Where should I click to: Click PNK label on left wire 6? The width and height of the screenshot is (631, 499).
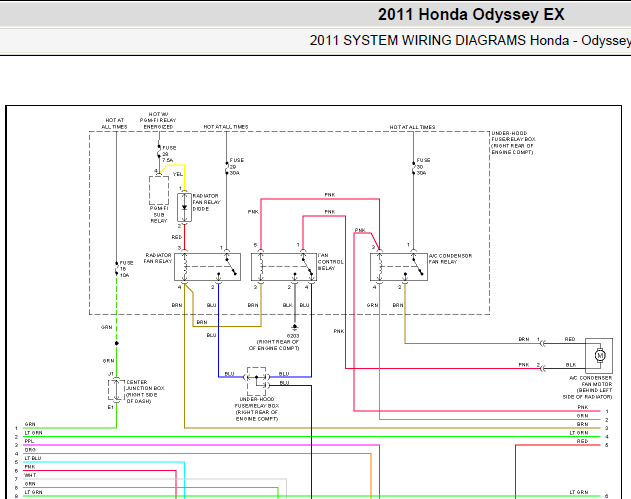click(30, 466)
